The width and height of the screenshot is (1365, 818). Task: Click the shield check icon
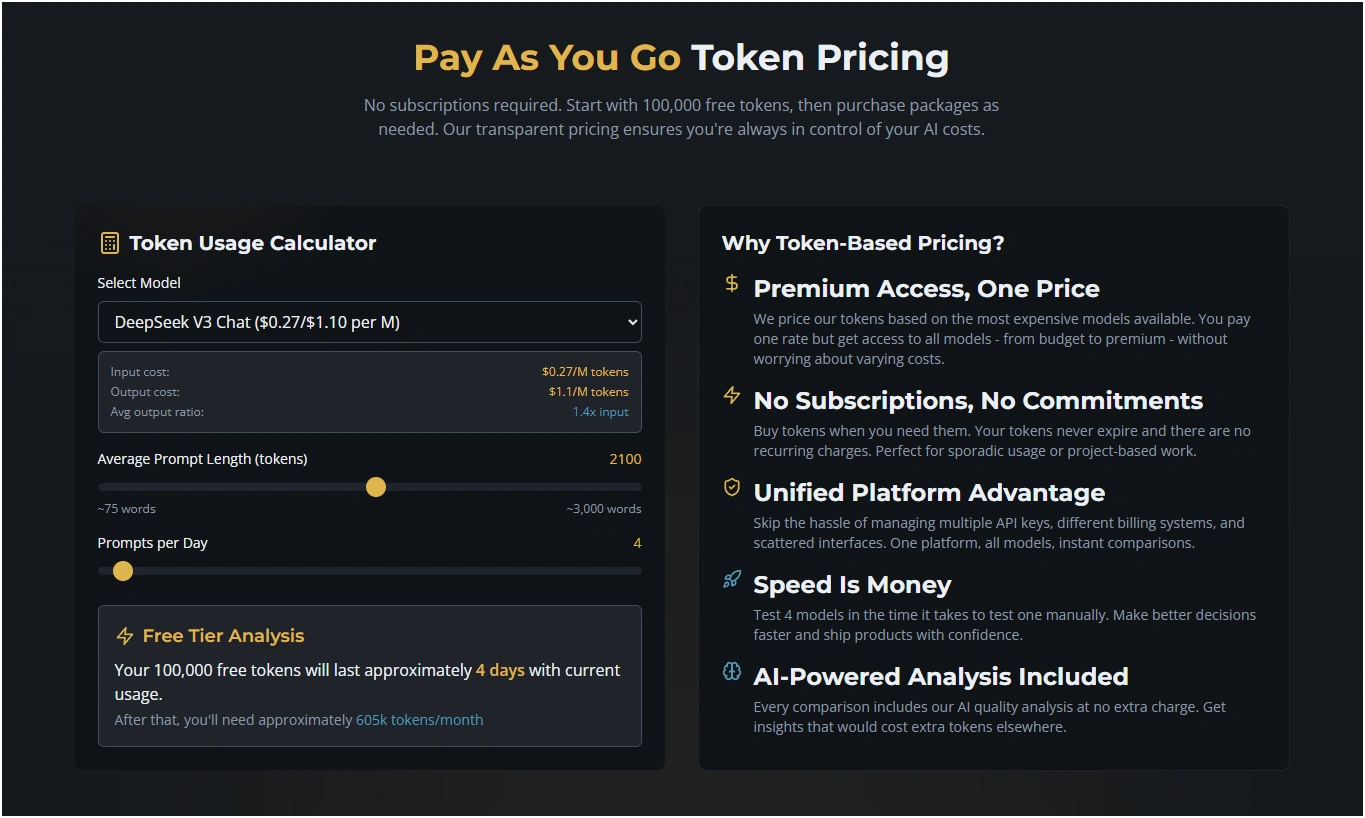click(x=732, y=488)
